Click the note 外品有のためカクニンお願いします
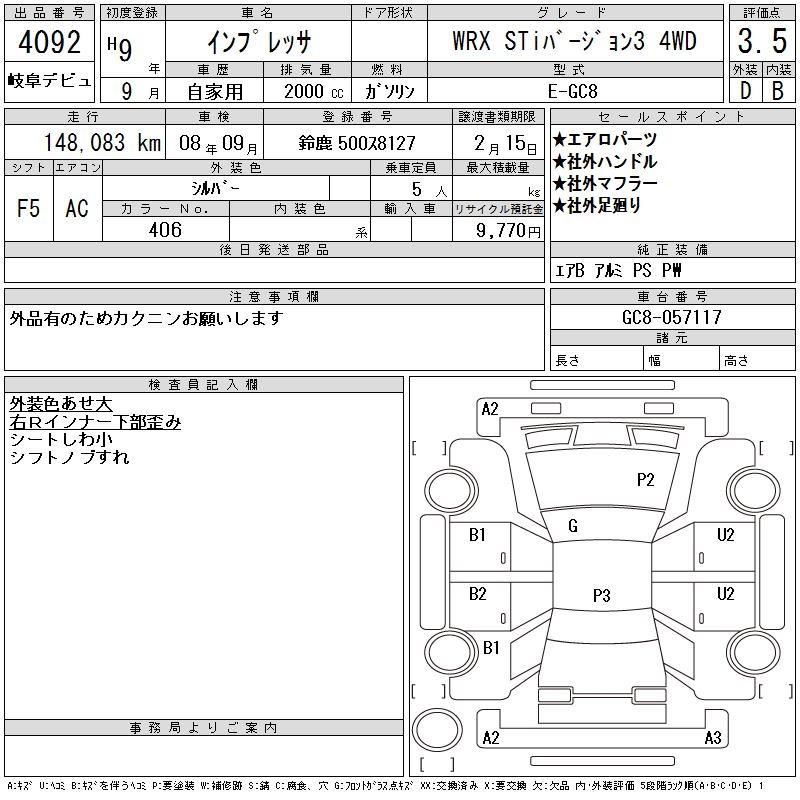 tap(146, 318)
